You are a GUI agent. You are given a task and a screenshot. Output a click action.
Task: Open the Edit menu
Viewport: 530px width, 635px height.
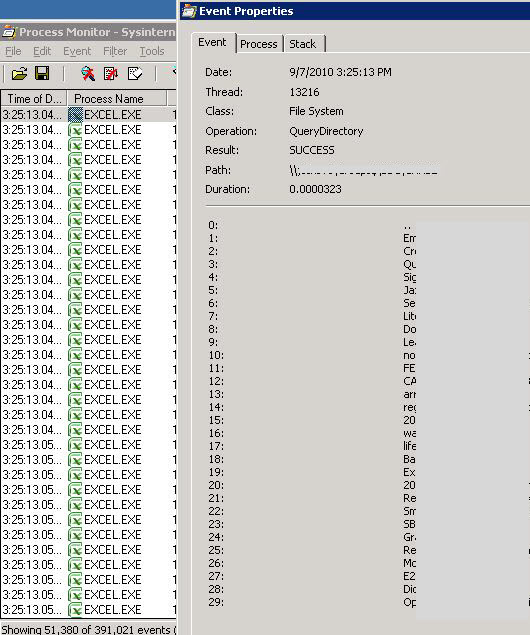pyautogui.click(x=42, y=51)
